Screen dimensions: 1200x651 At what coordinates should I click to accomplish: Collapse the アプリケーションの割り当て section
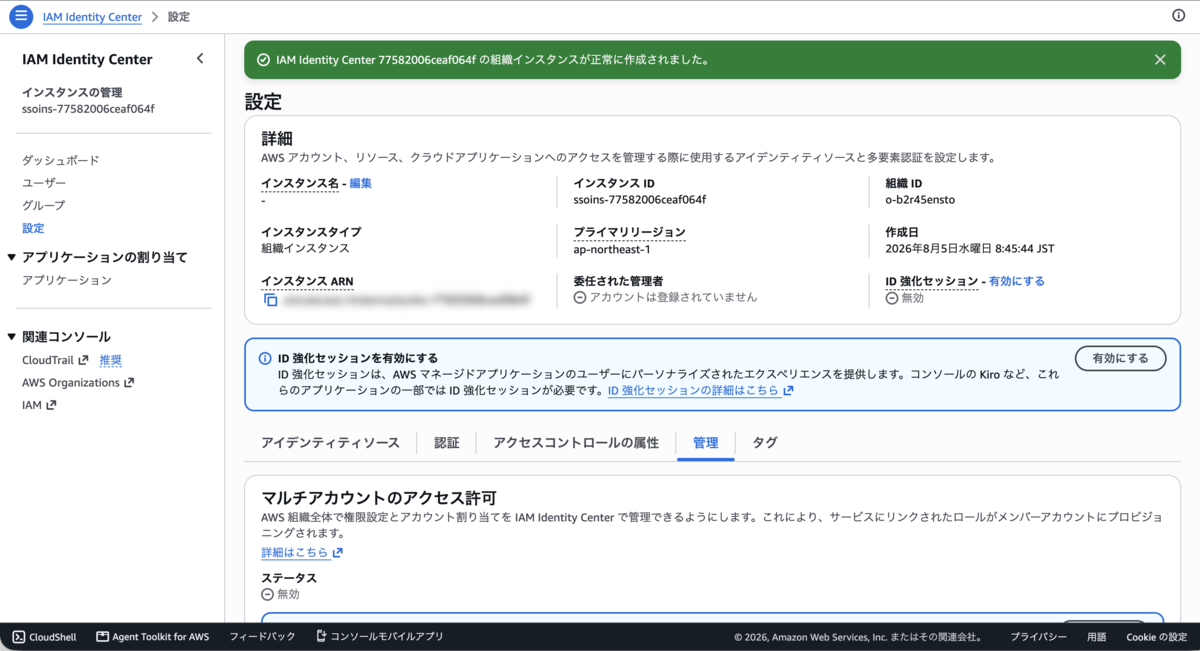12,257
